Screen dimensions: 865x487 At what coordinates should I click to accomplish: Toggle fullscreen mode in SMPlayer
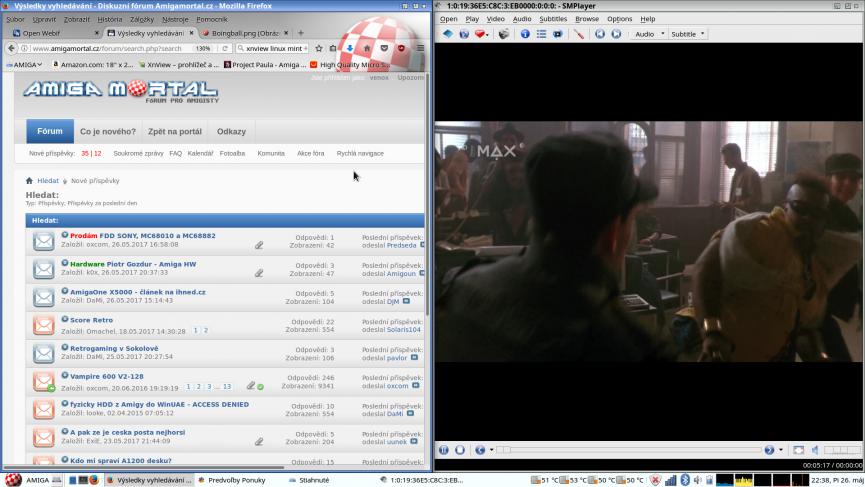[x=798, y=450]
